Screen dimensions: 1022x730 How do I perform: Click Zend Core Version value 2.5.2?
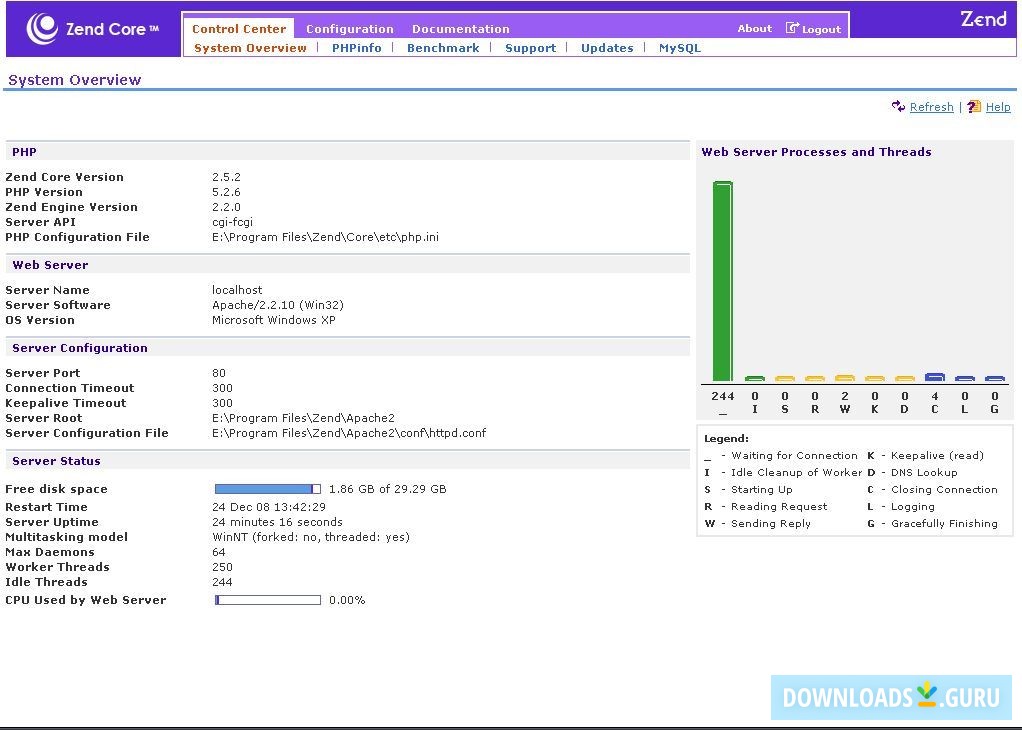[x=226, y=177]
